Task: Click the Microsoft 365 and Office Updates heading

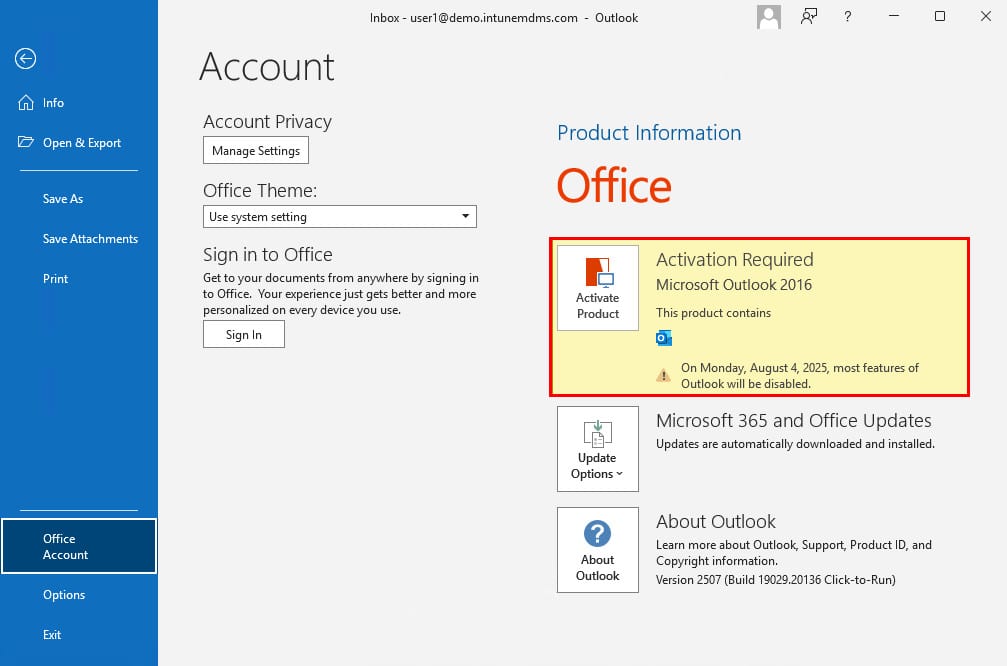Action: [794, 420]
